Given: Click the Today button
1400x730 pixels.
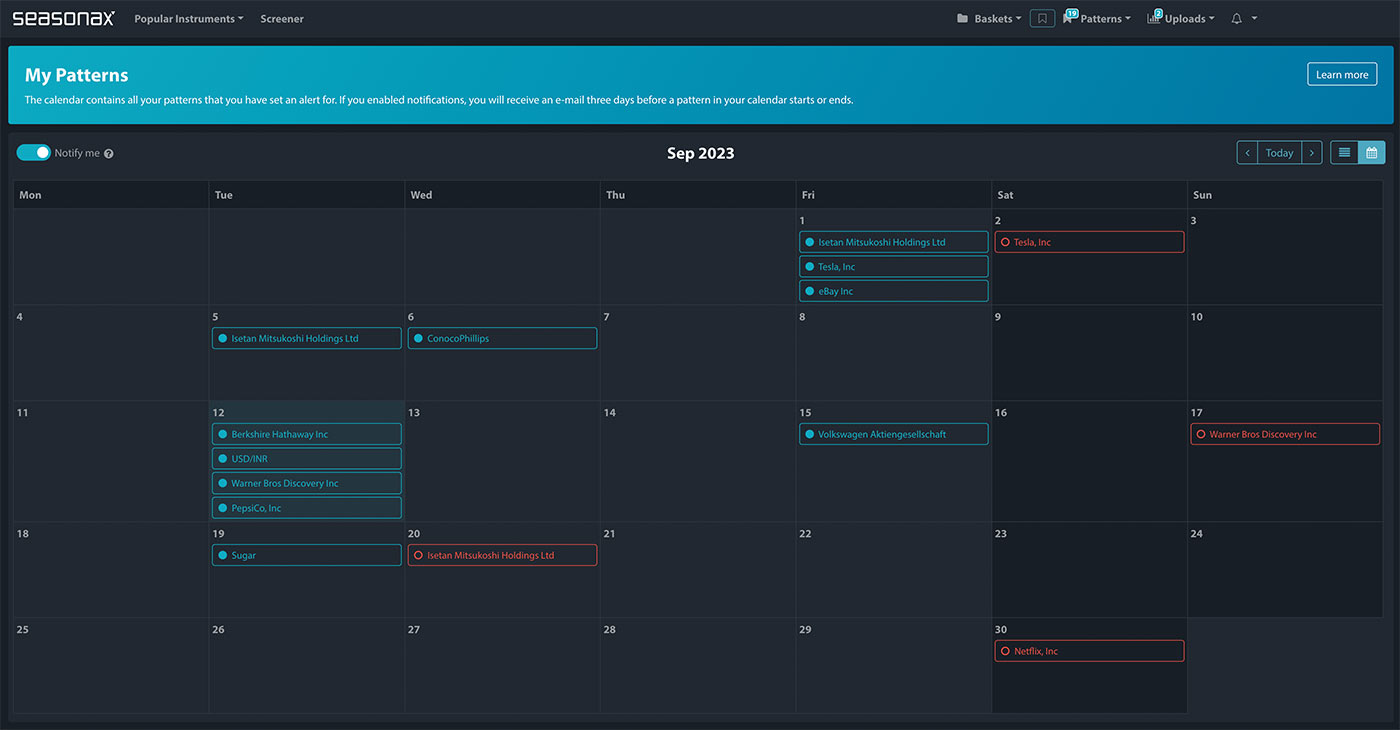Looking at the screenshot, I should (x=1279, y=153).
